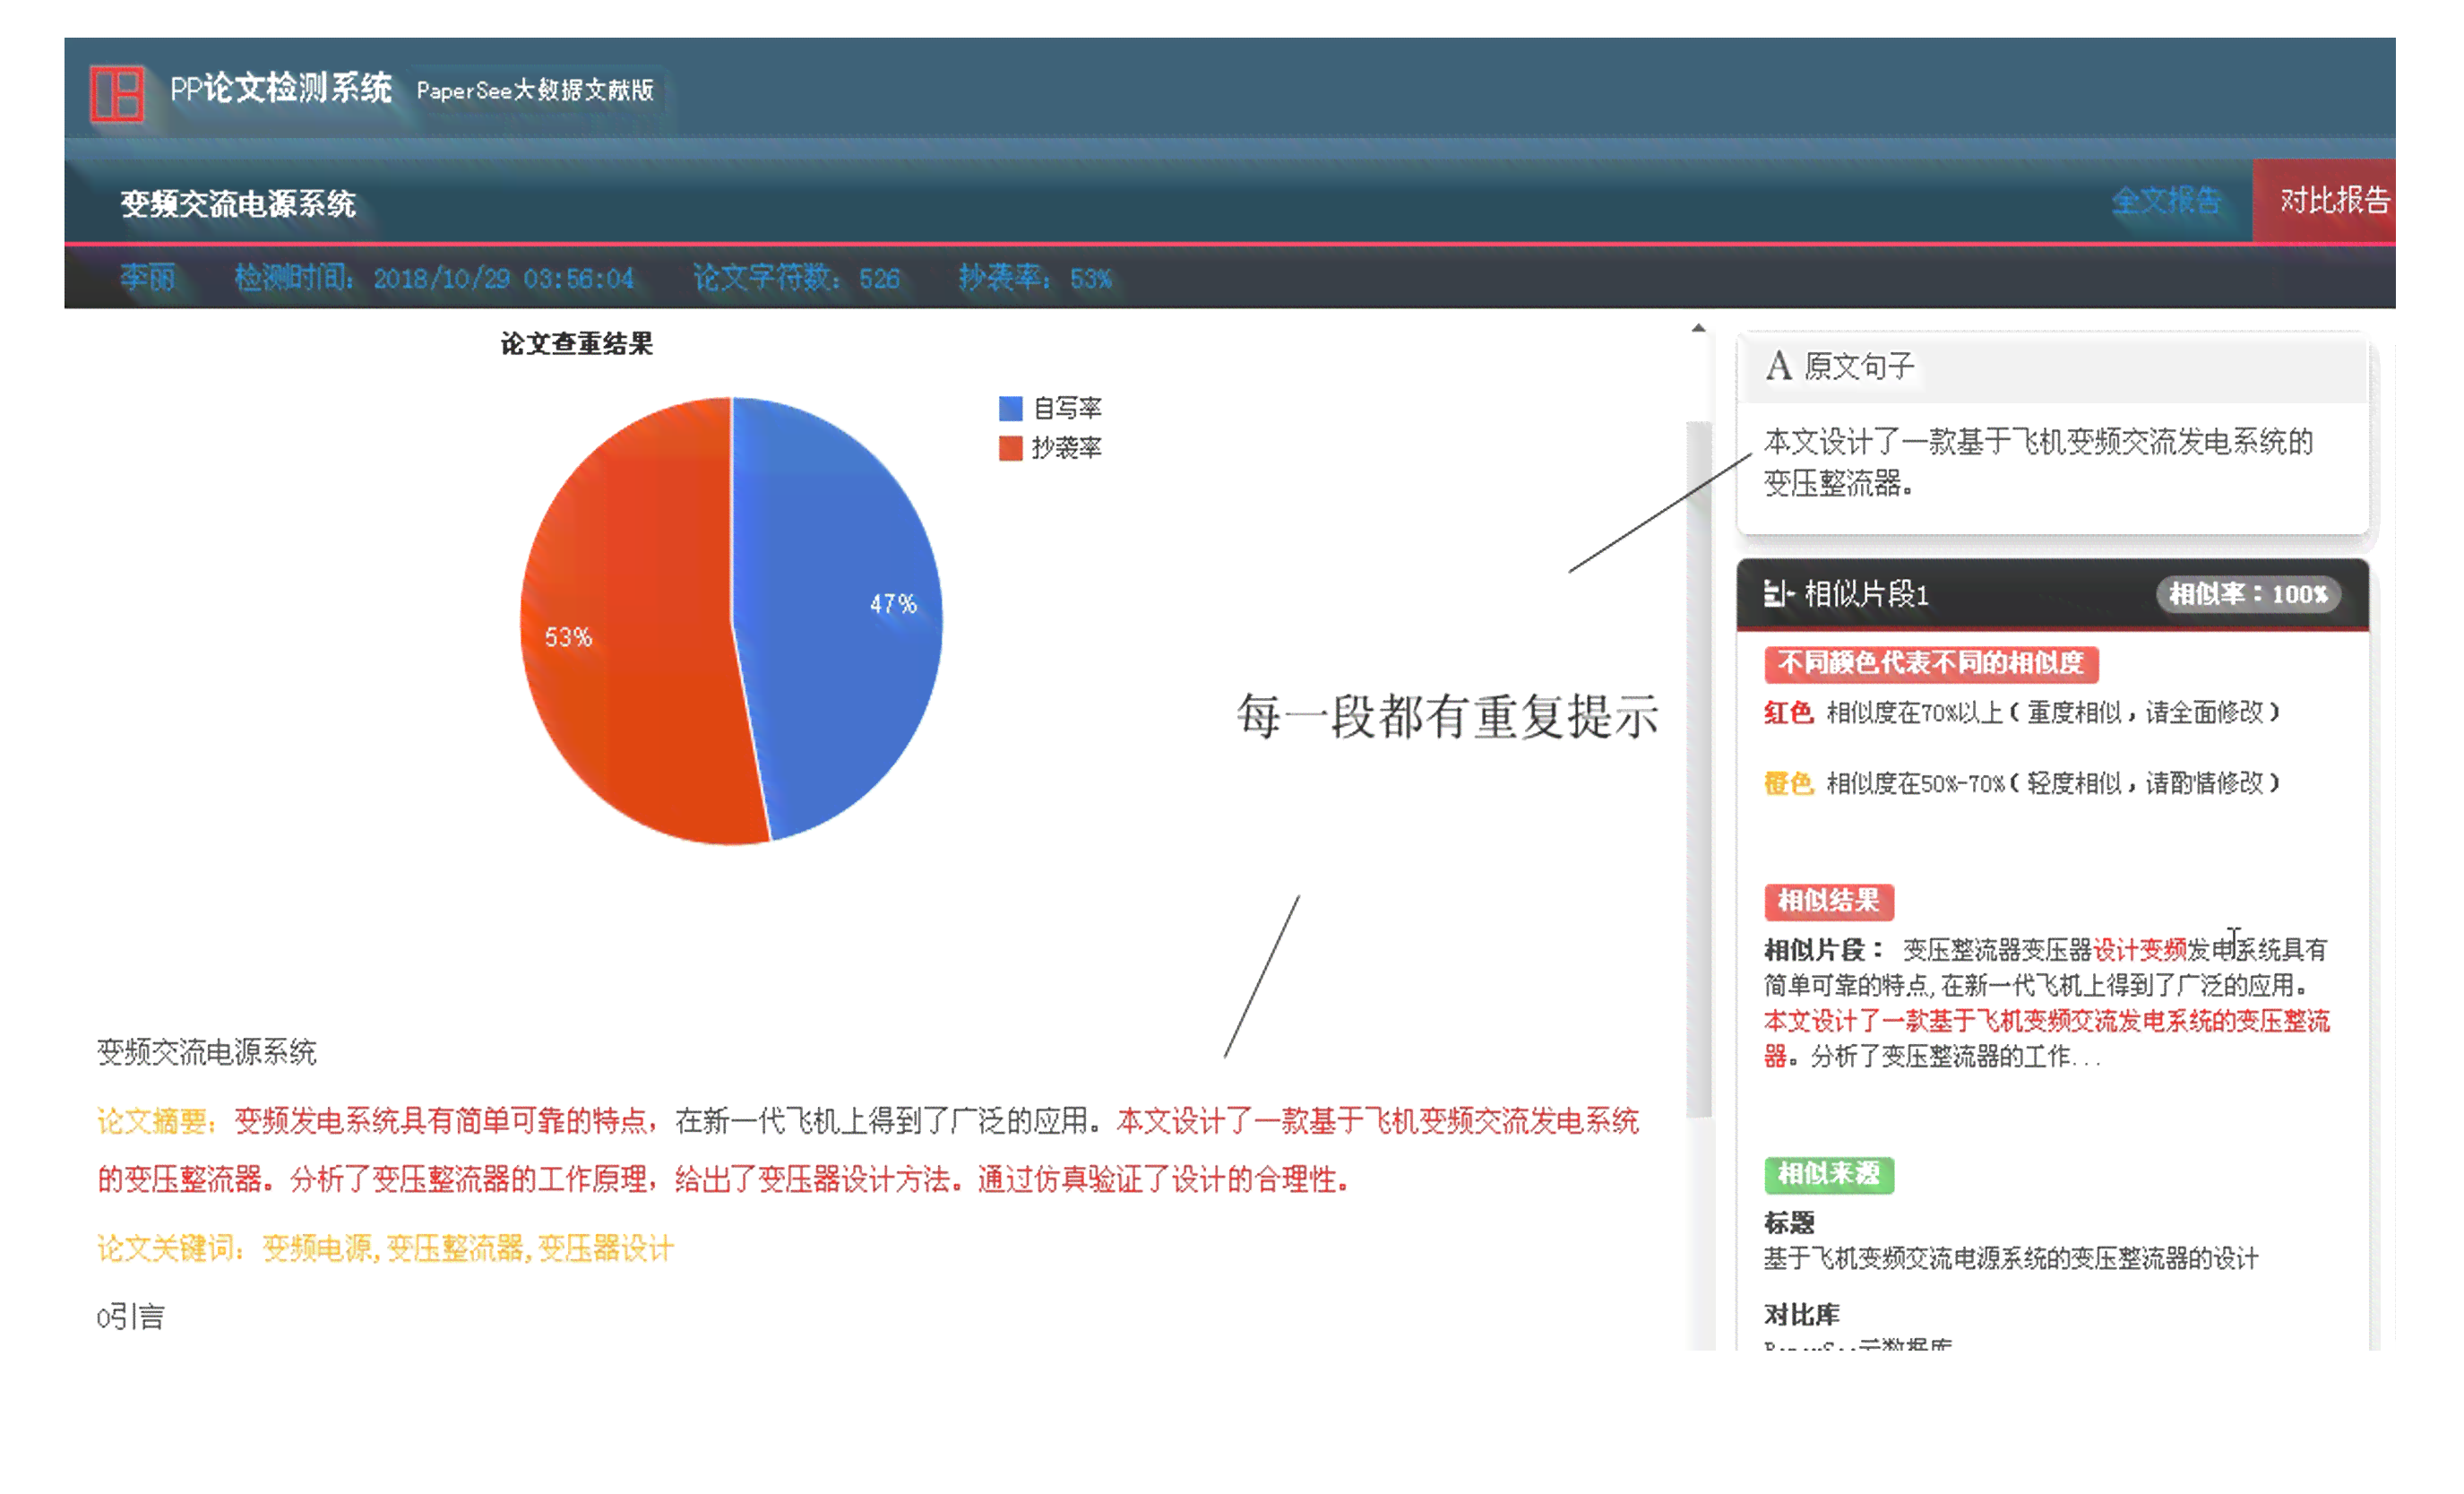2464x1494 pixels.
Task: Click the 原文句子 A icon
Action: pyautogui.click(x=1778, y=366)
